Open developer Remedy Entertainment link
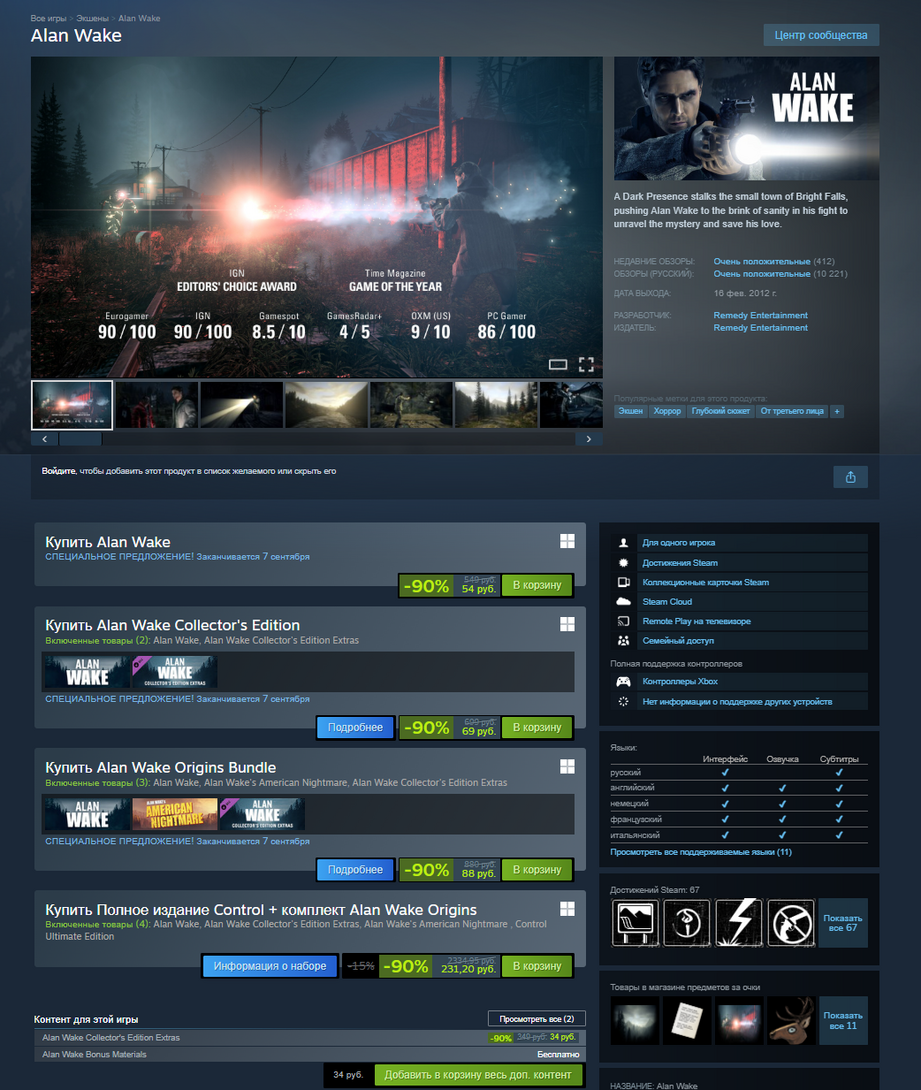 tap(760, 315)
